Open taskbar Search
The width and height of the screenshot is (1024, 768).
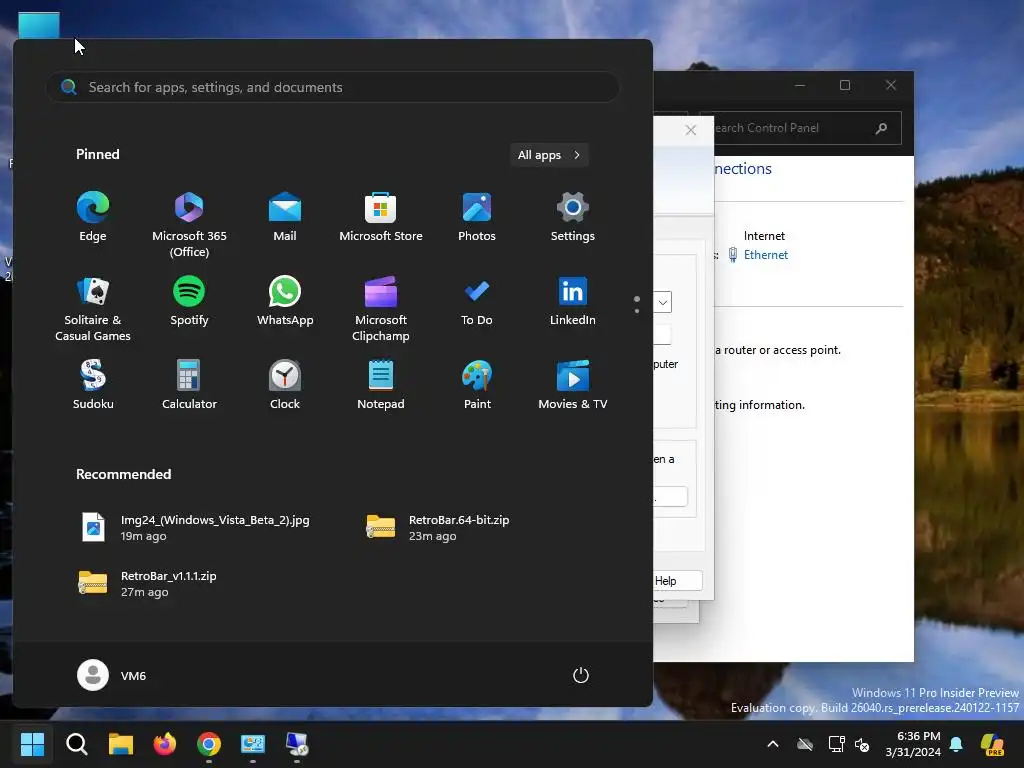tap(77, 744)
